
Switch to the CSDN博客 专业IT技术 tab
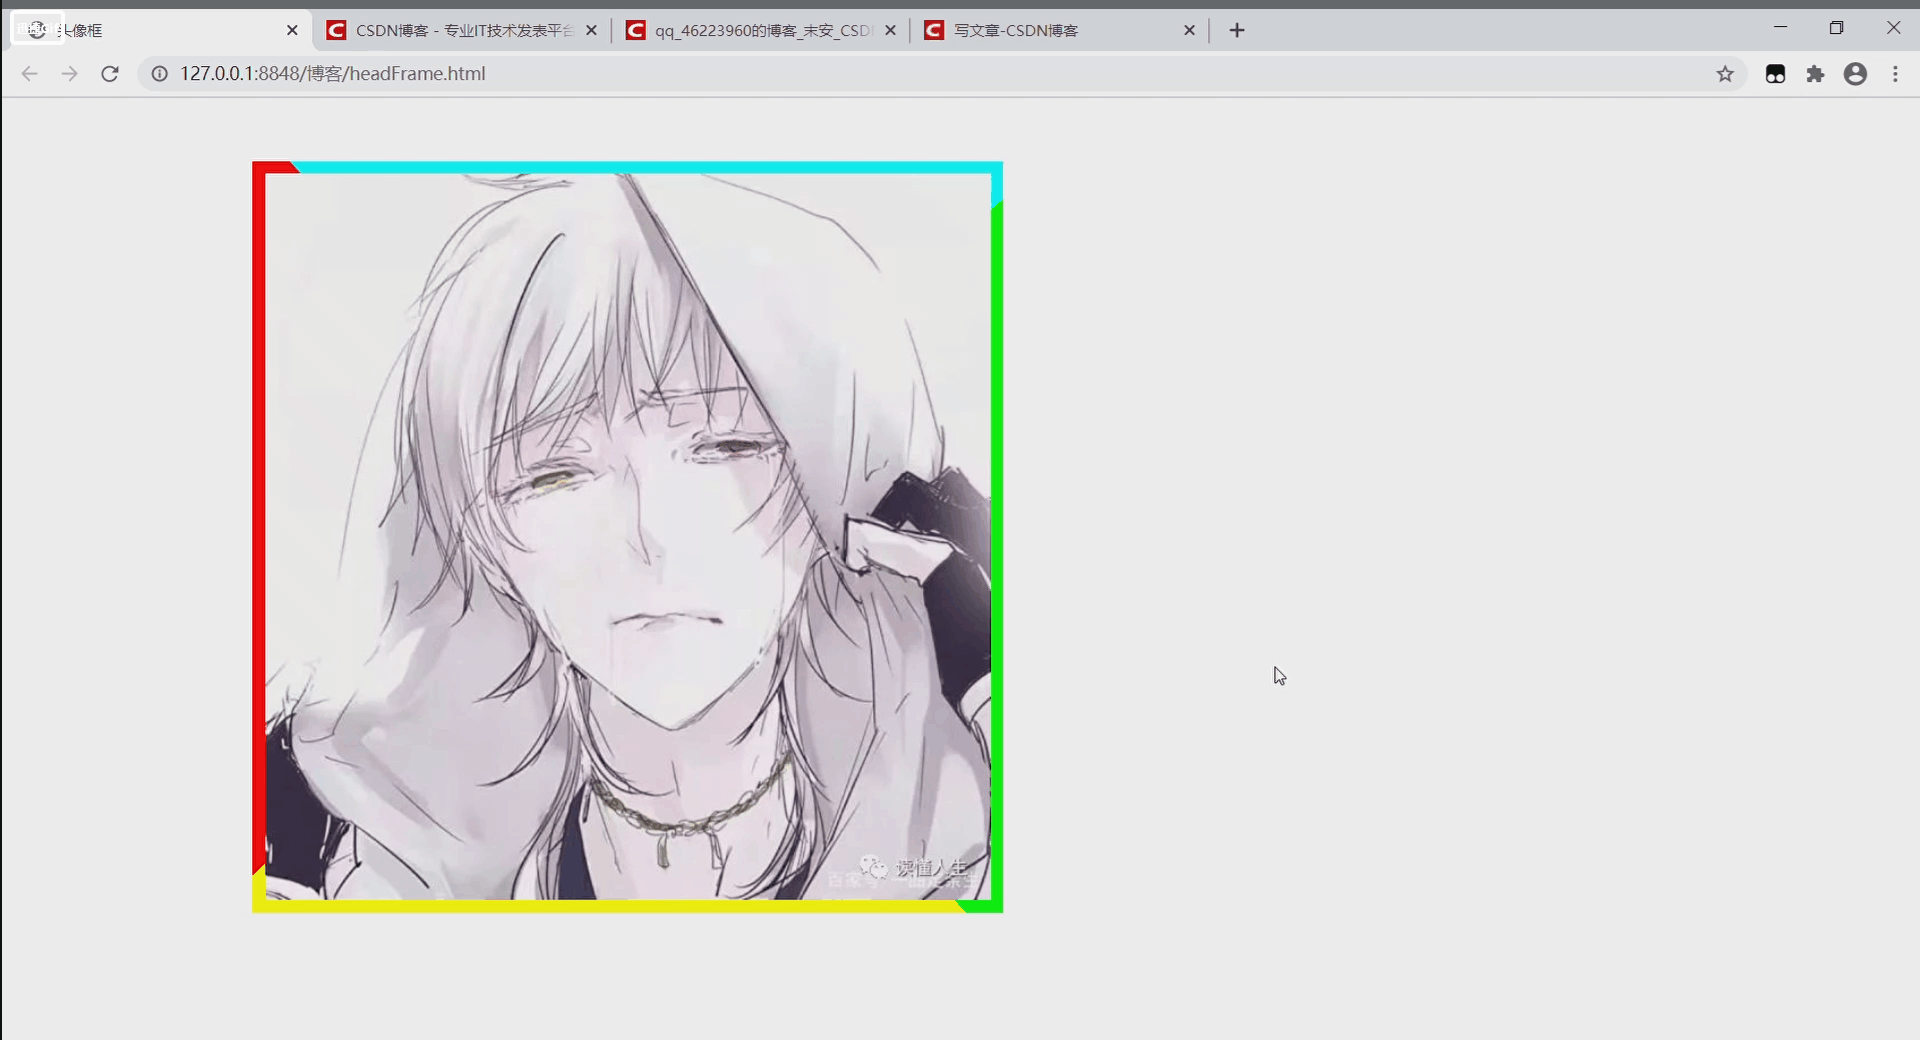click(461, 30)
